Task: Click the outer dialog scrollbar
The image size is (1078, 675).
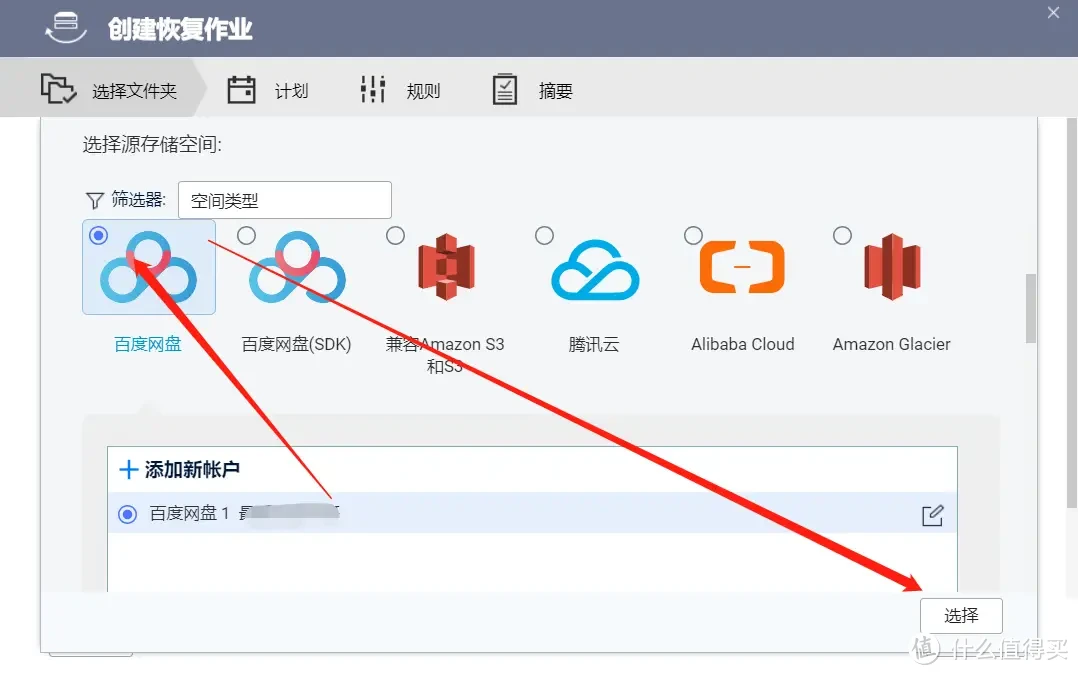Action: click(1071, 313)
